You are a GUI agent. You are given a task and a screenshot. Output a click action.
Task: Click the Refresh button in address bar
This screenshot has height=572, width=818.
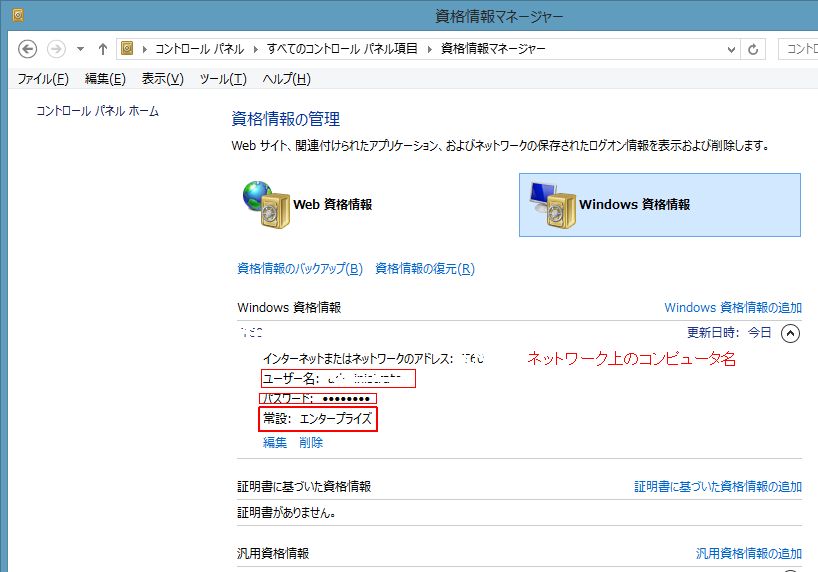pyautogui.click(x=753, y=49)
